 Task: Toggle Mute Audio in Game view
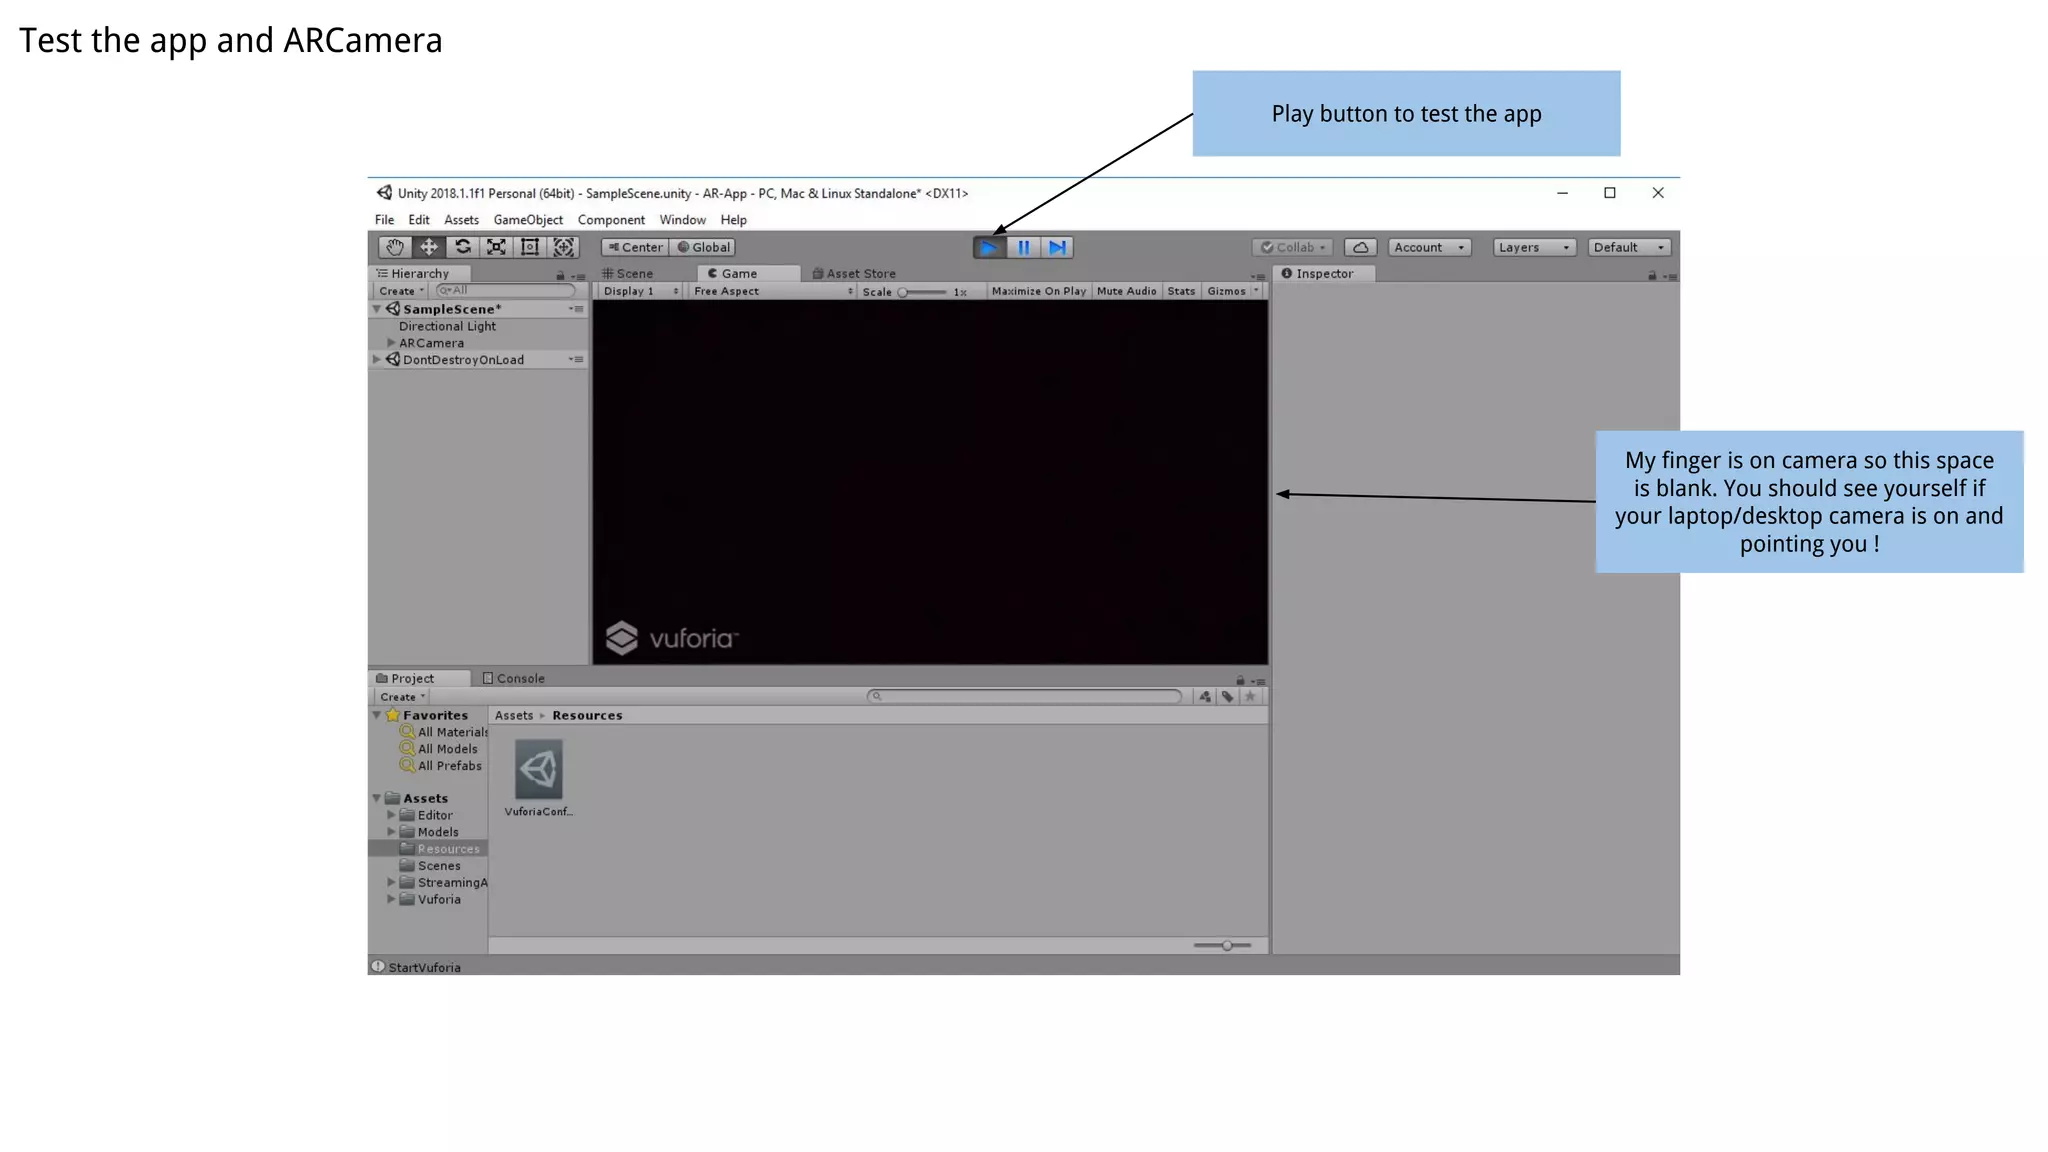click(x=1126, y=291)
